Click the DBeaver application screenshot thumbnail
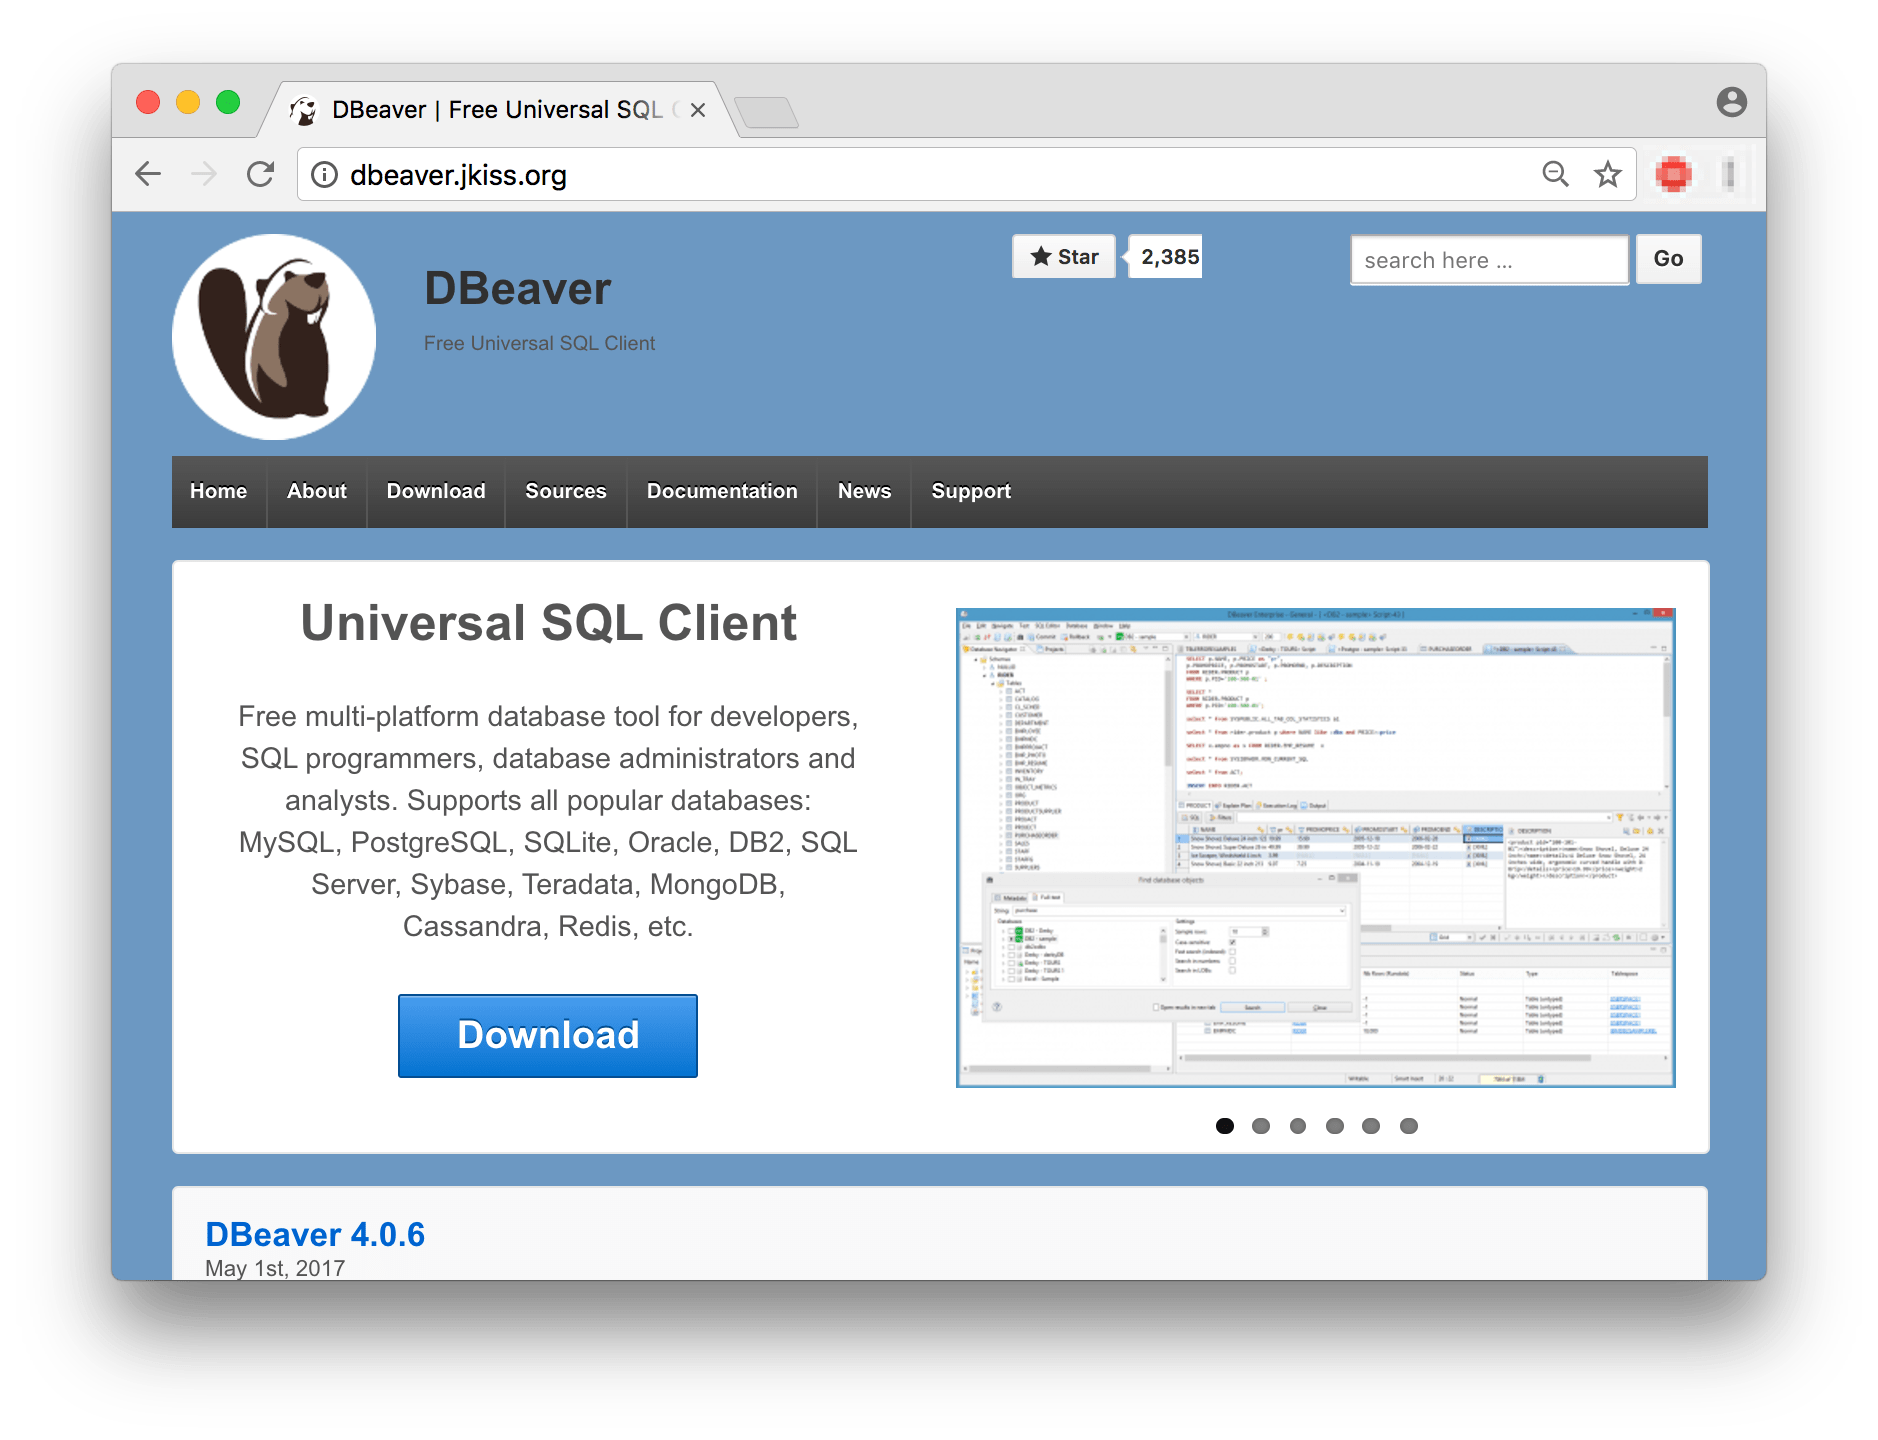This screenshot has width=1878, height=1440. [x=1315, y=847]
